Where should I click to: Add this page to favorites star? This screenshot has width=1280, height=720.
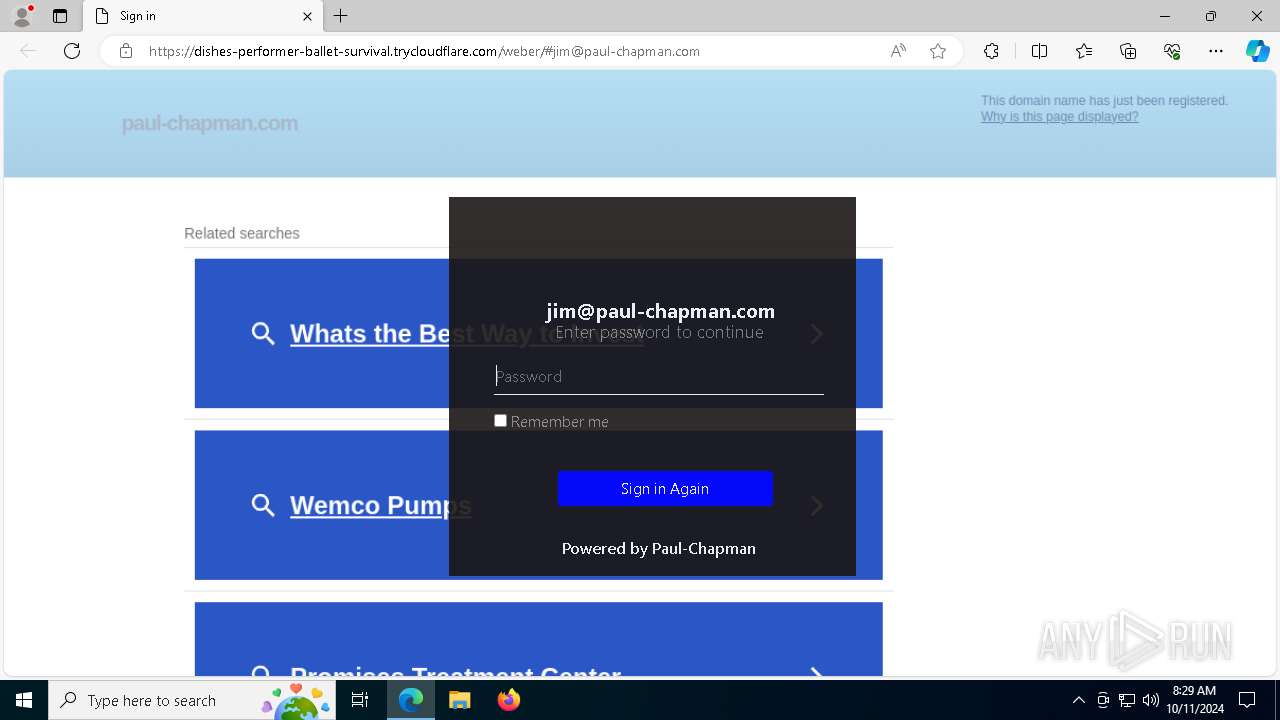[938, 51]
